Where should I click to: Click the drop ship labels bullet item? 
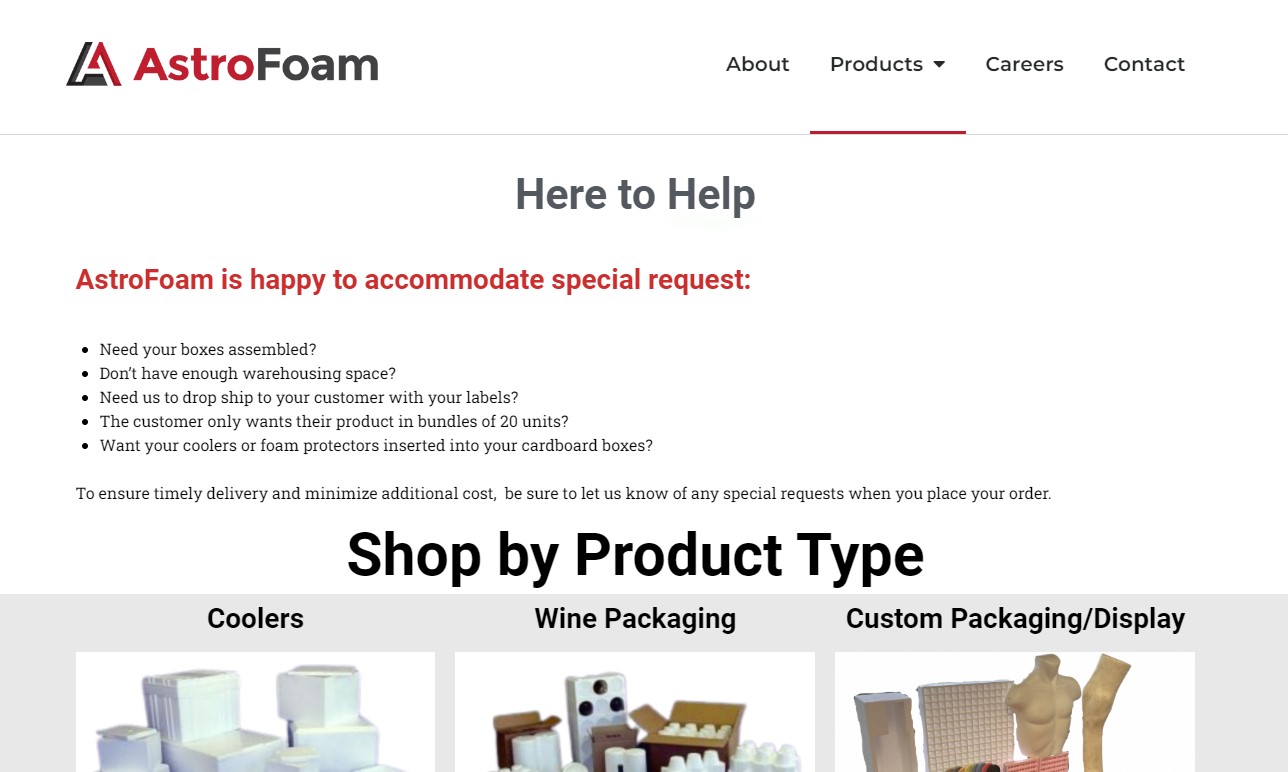(x=309, y=397)
